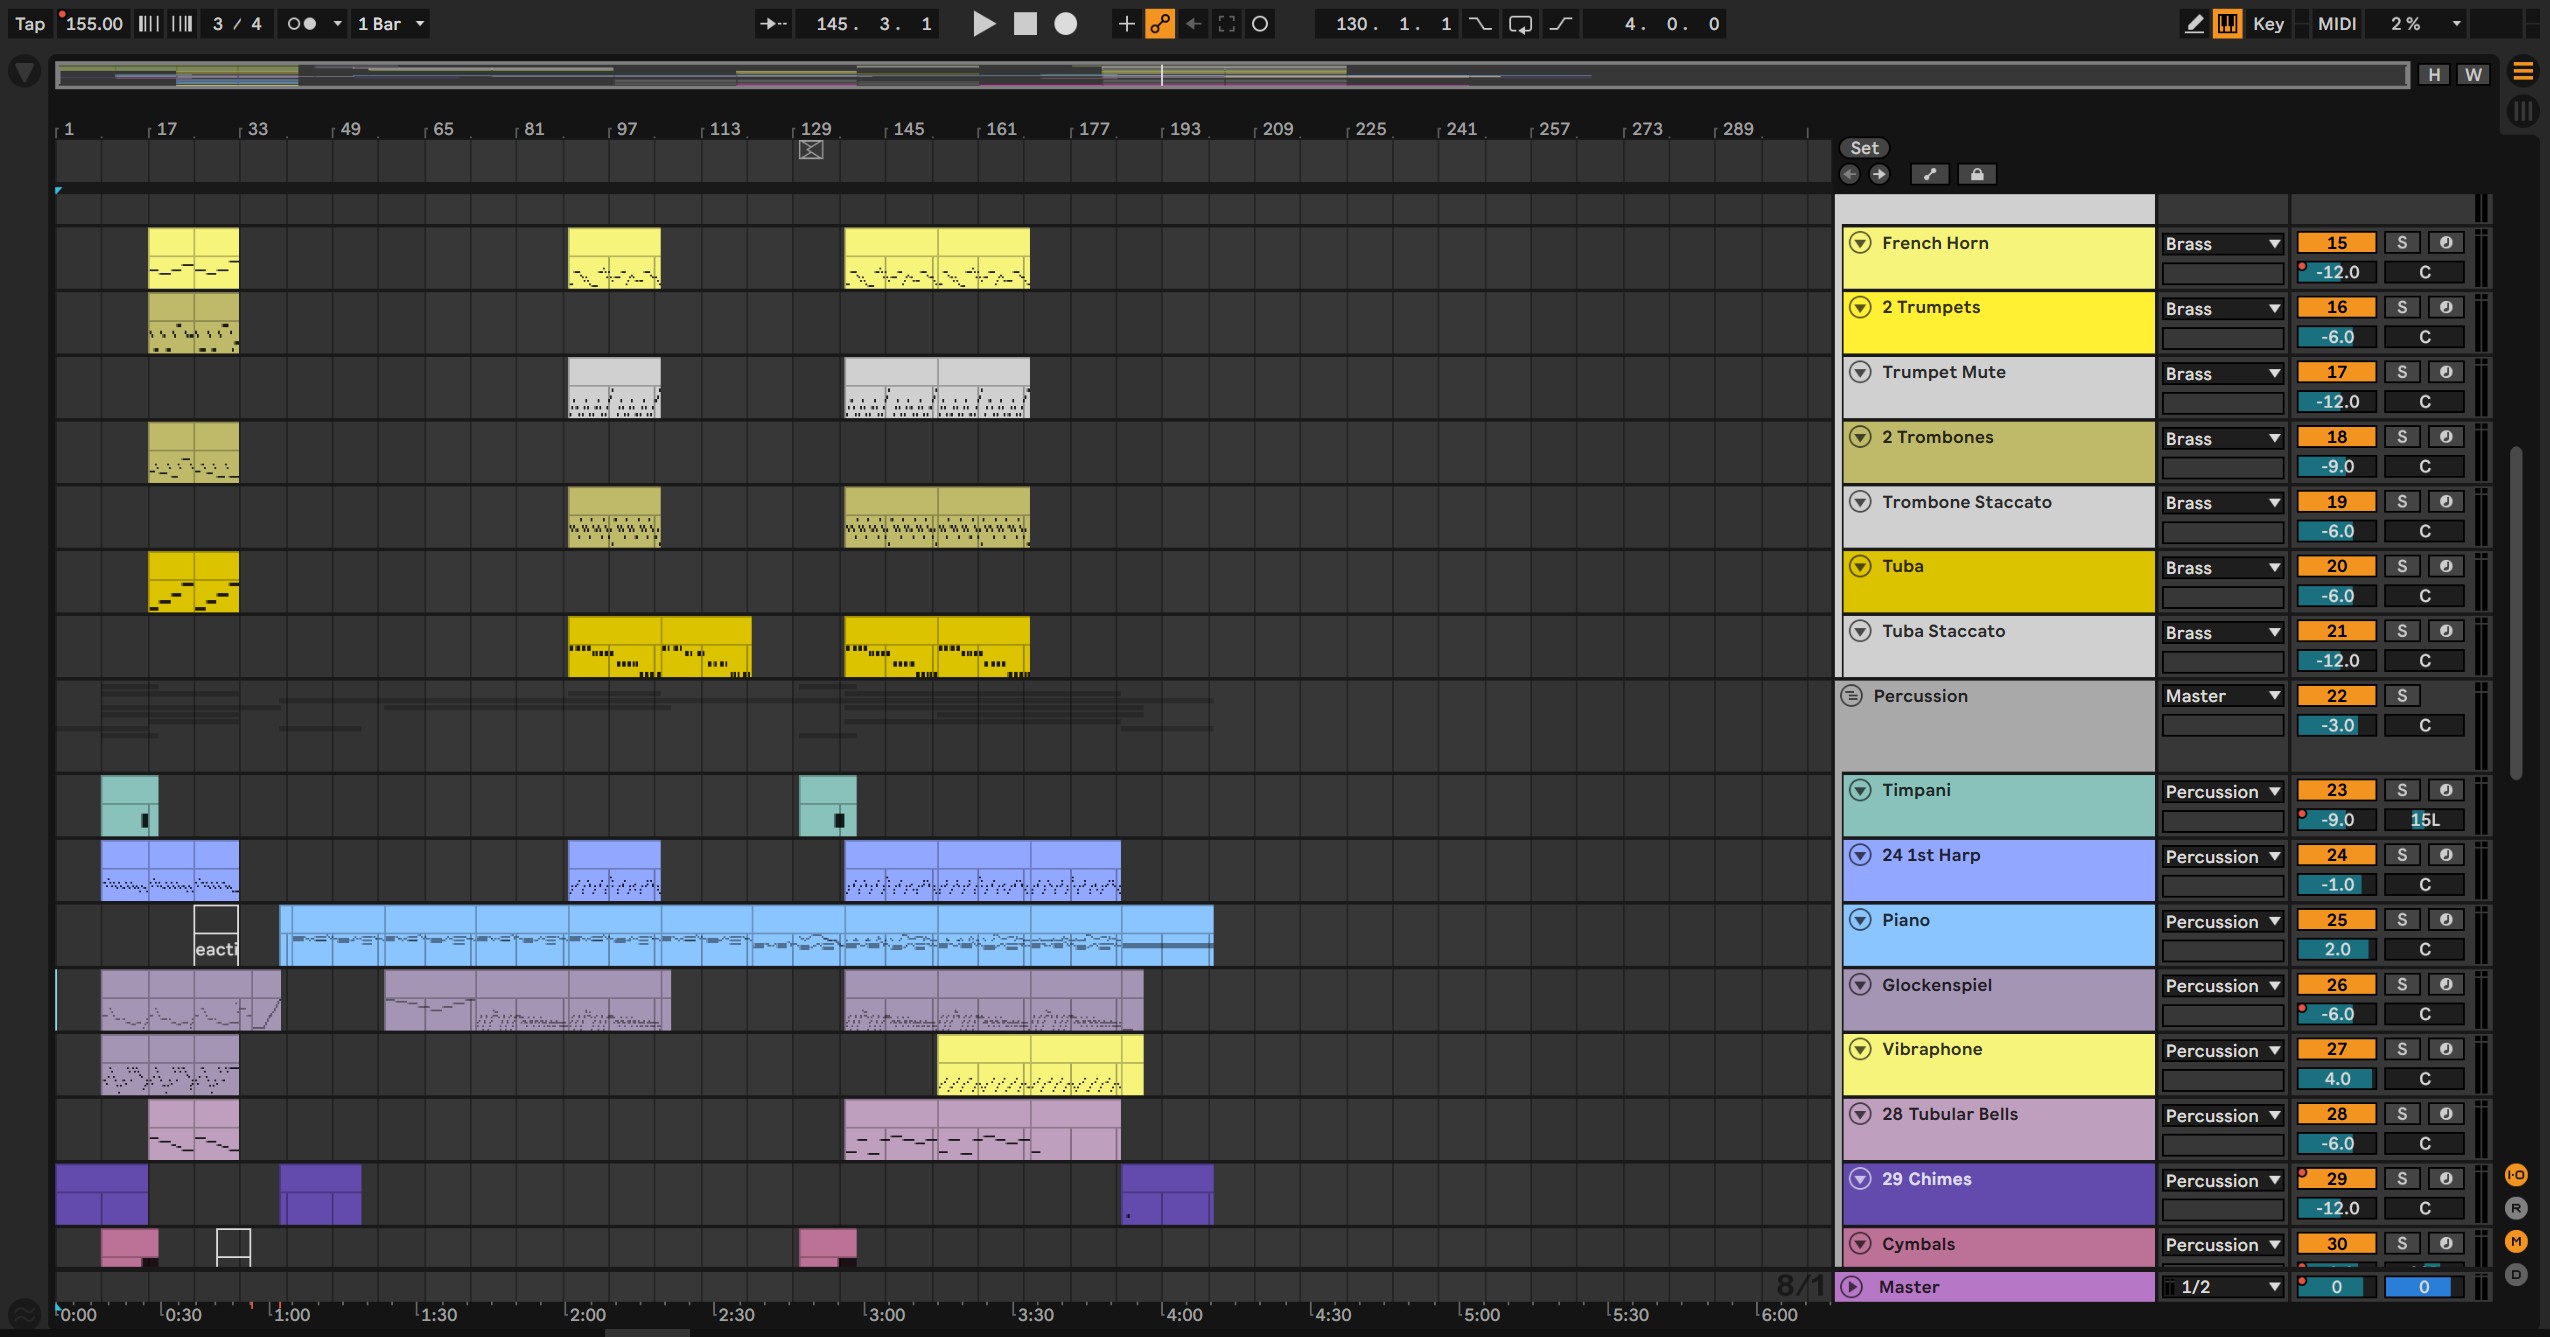This screenshot has height=1337, width=2550.
Task: Open the MIDI map mode
Action: point(2337,24)
